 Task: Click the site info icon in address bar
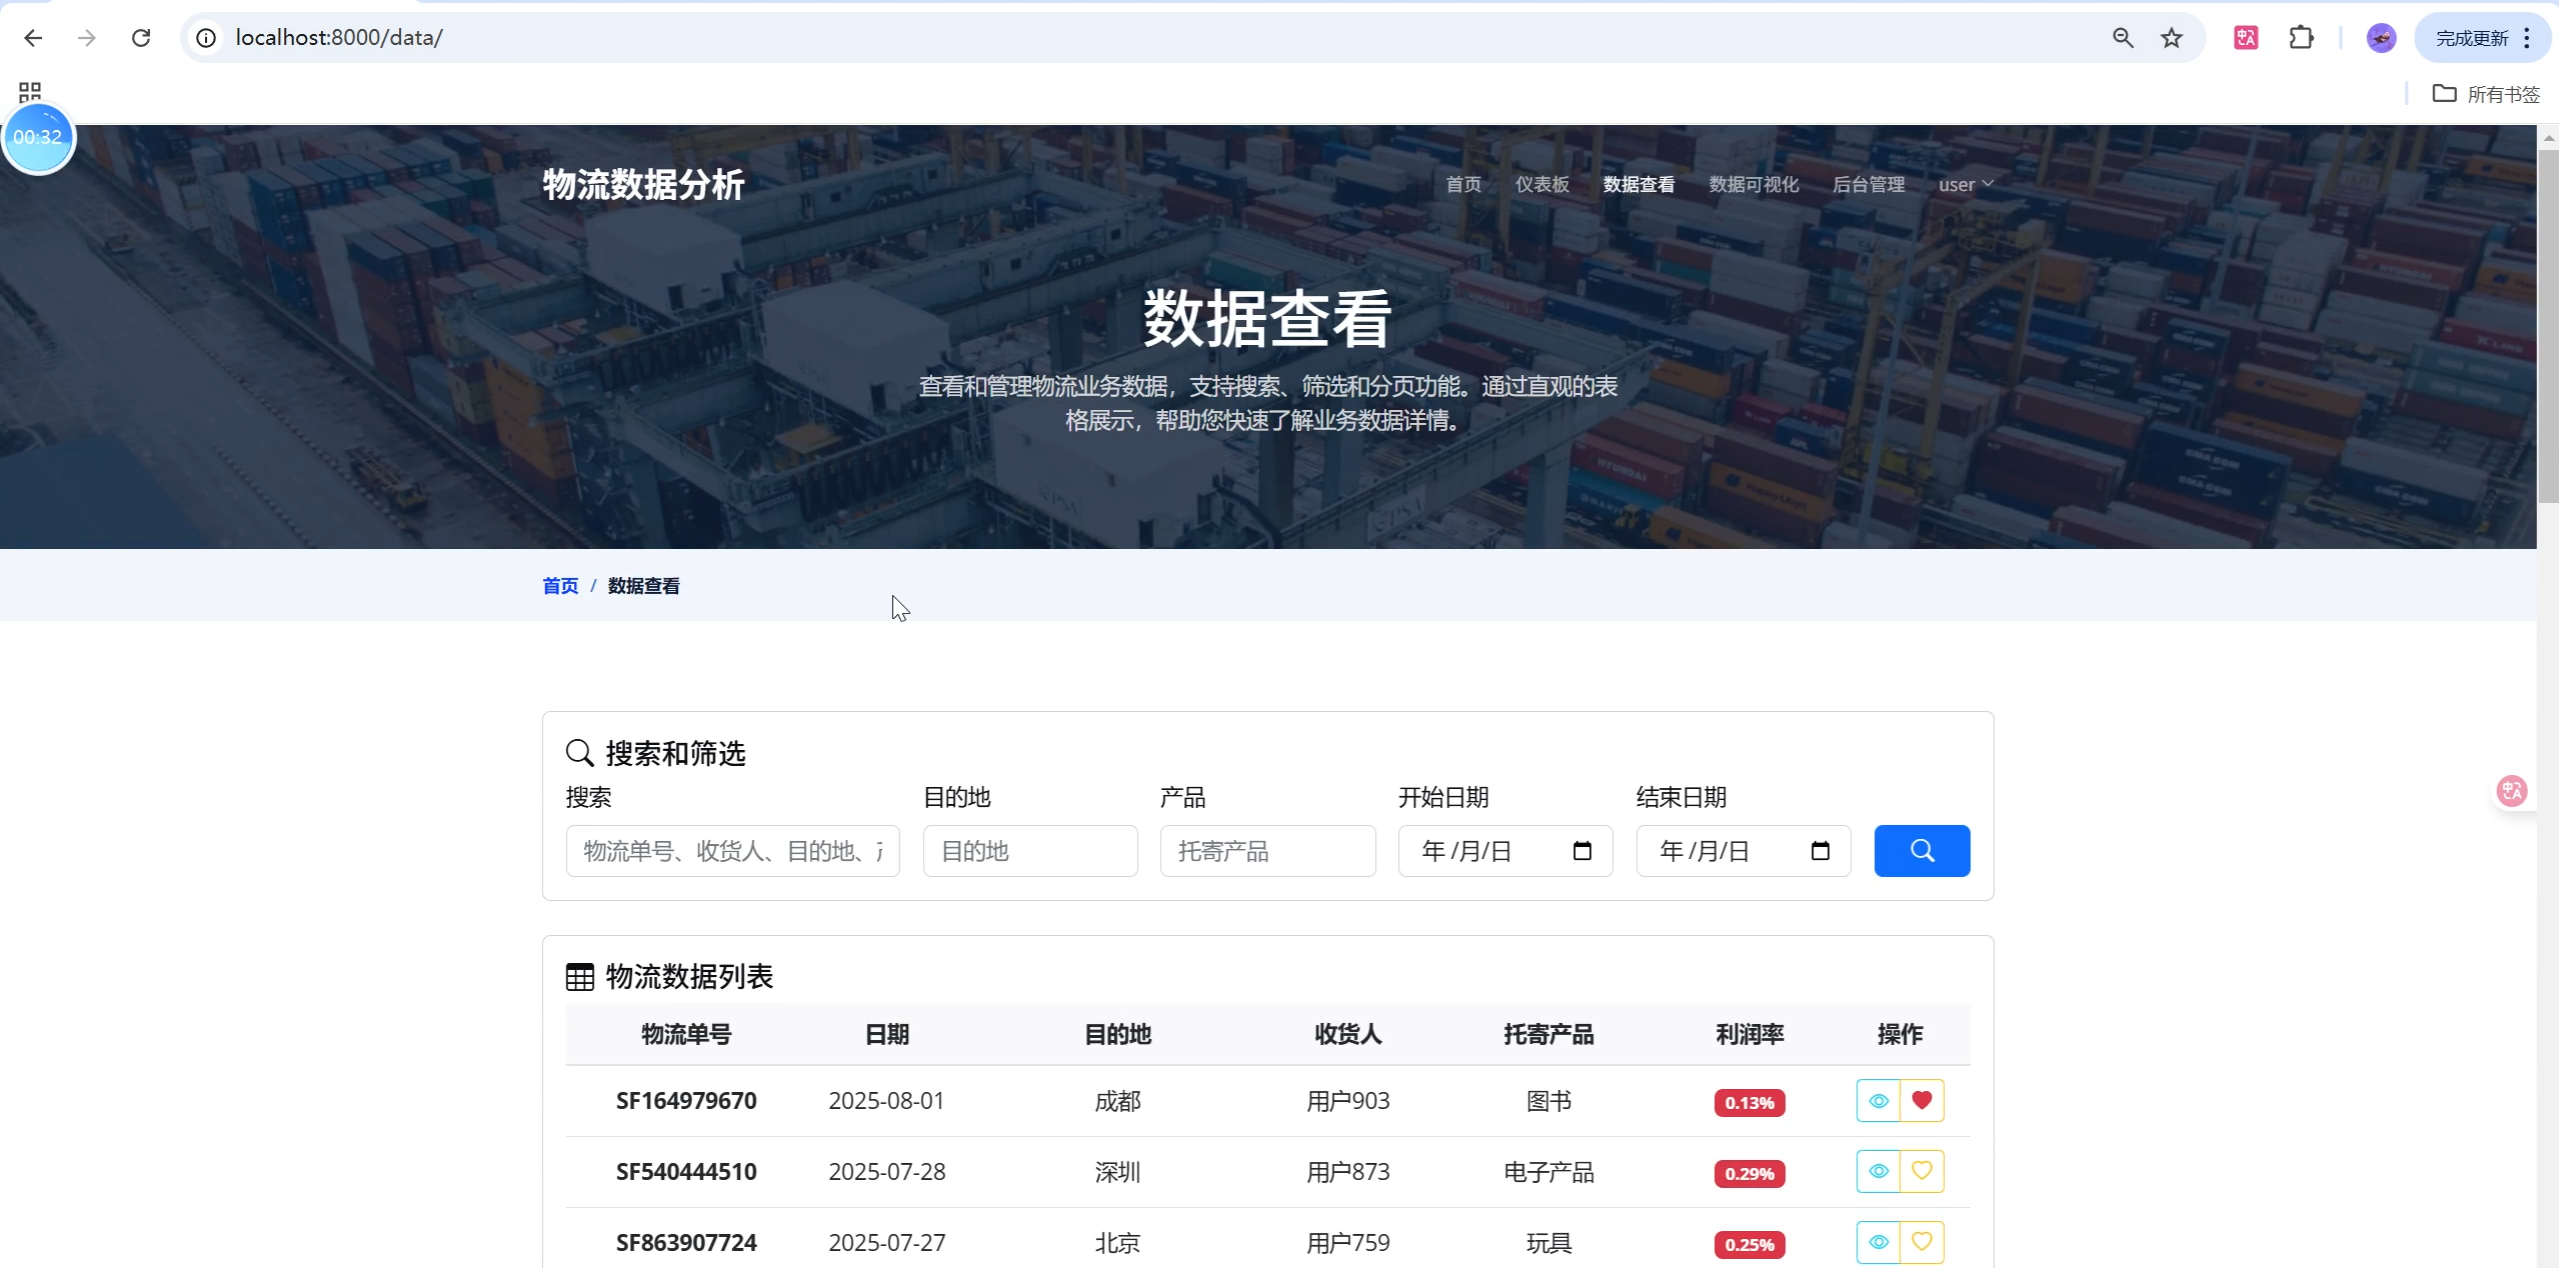coord(206,38)
